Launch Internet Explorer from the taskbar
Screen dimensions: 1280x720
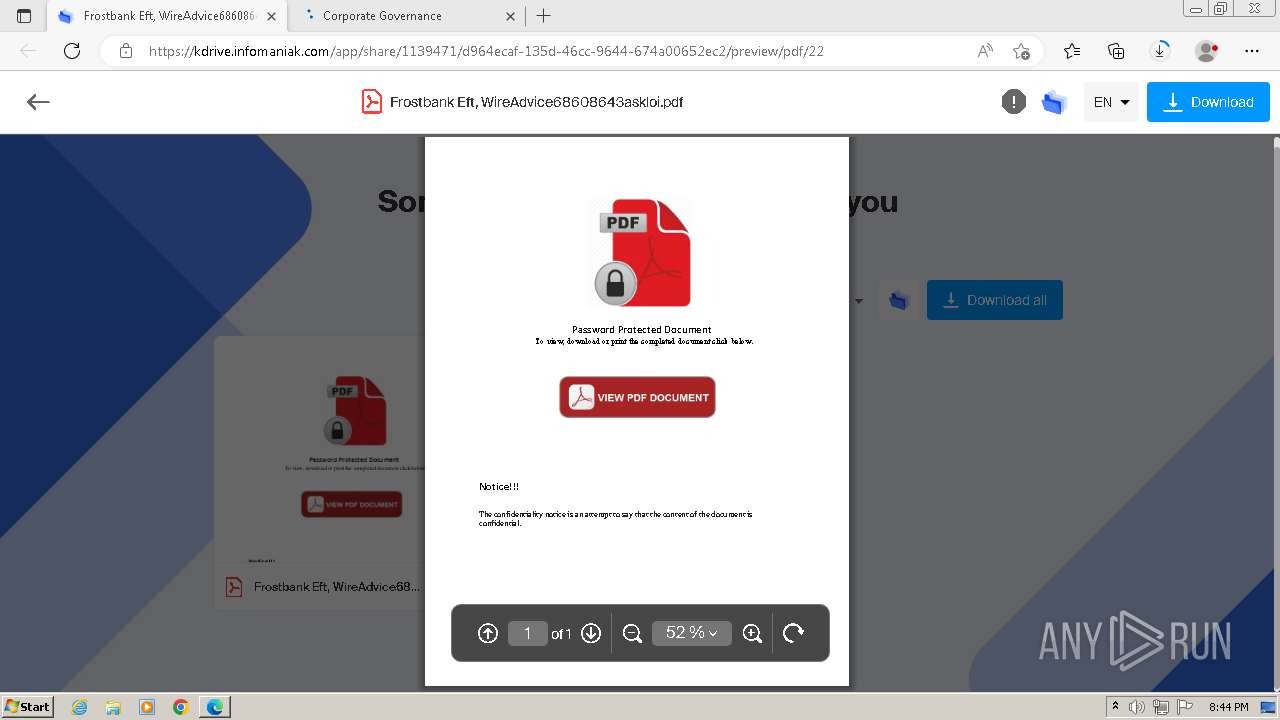click(80, 707)
